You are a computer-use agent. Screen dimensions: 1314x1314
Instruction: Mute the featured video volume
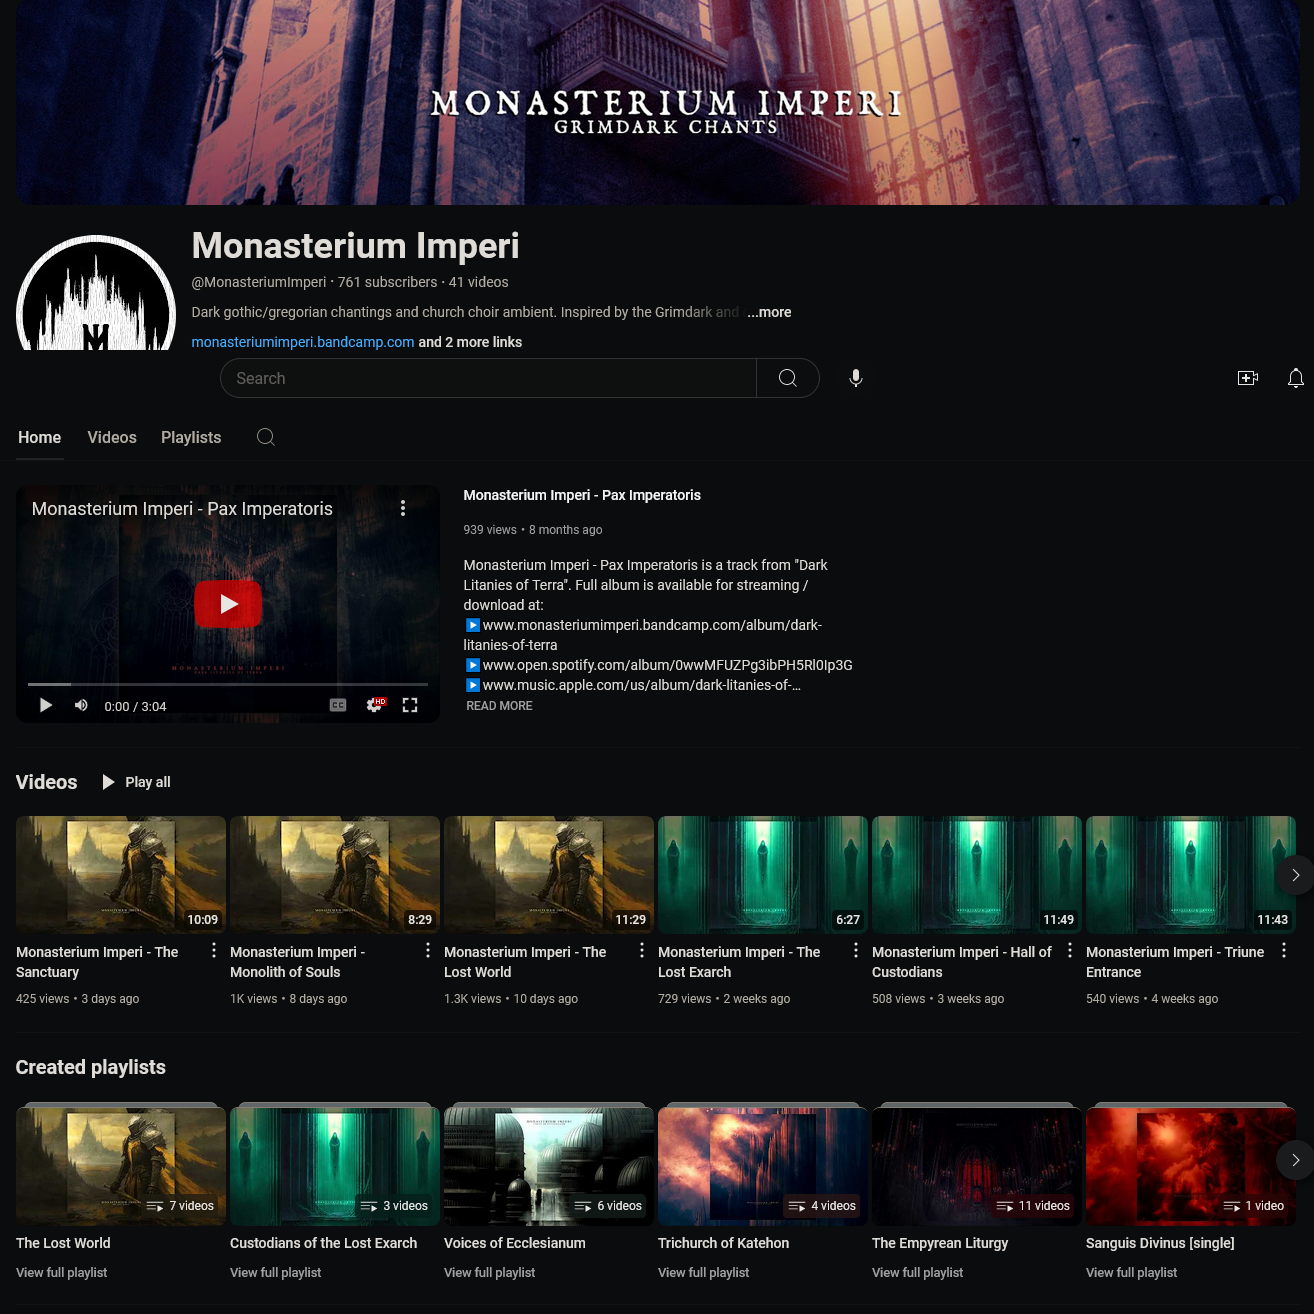coord(81,705)
